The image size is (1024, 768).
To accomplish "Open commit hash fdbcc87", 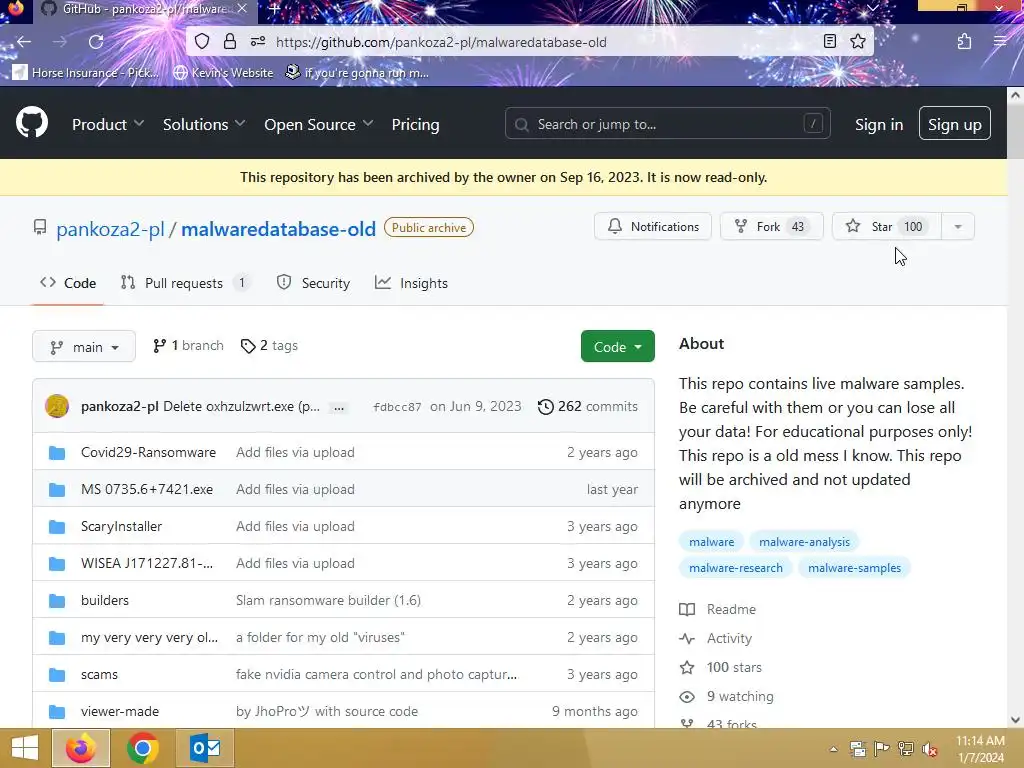I will [397, 407].
